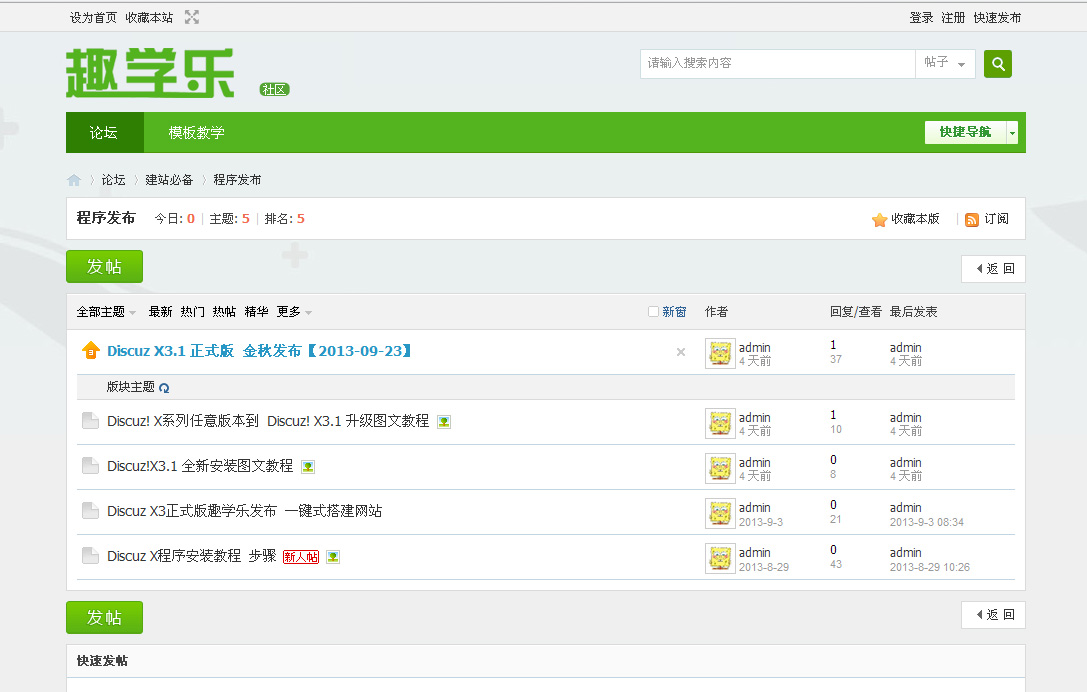
Task: Click the refresh icon next to 版块主题
Action: [x=164, y=388]
